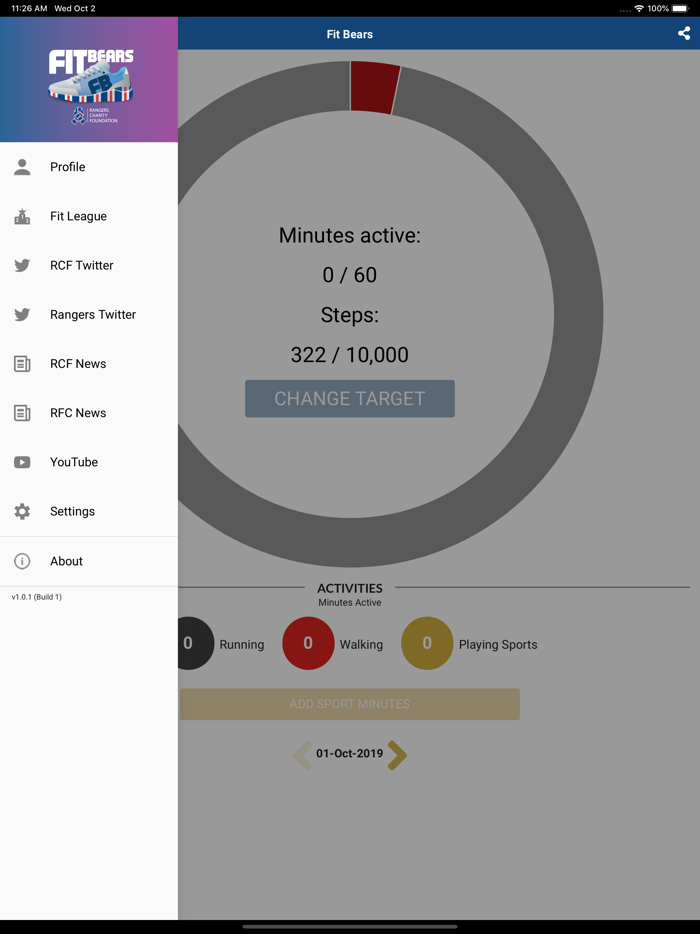700x934 pixels.
Task: Tap the red segment of progress ring
Action: 374,88
